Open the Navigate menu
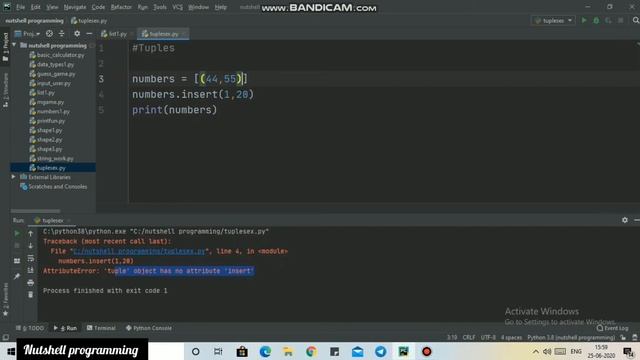Viewport: 640px width, 360px height. click(75, 7)
